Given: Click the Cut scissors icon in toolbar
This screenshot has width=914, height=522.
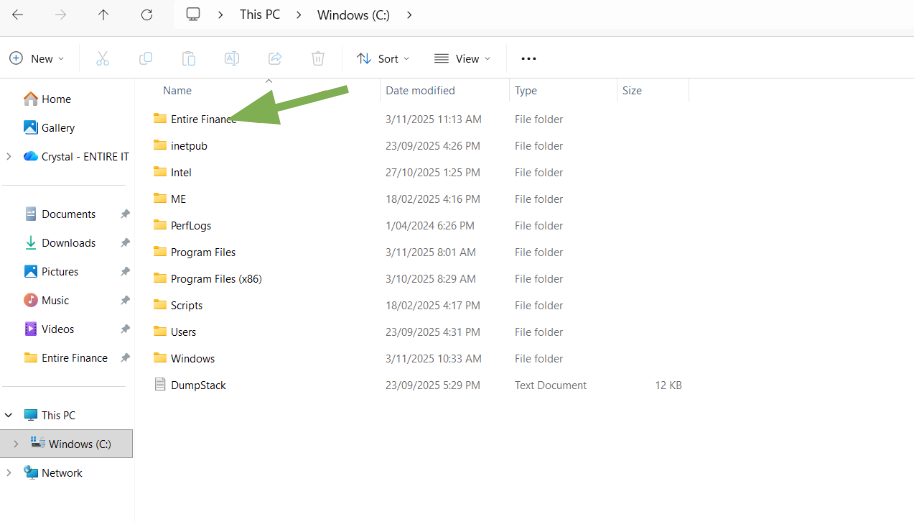Looking at the screenshot, I should tap(102, 59).
